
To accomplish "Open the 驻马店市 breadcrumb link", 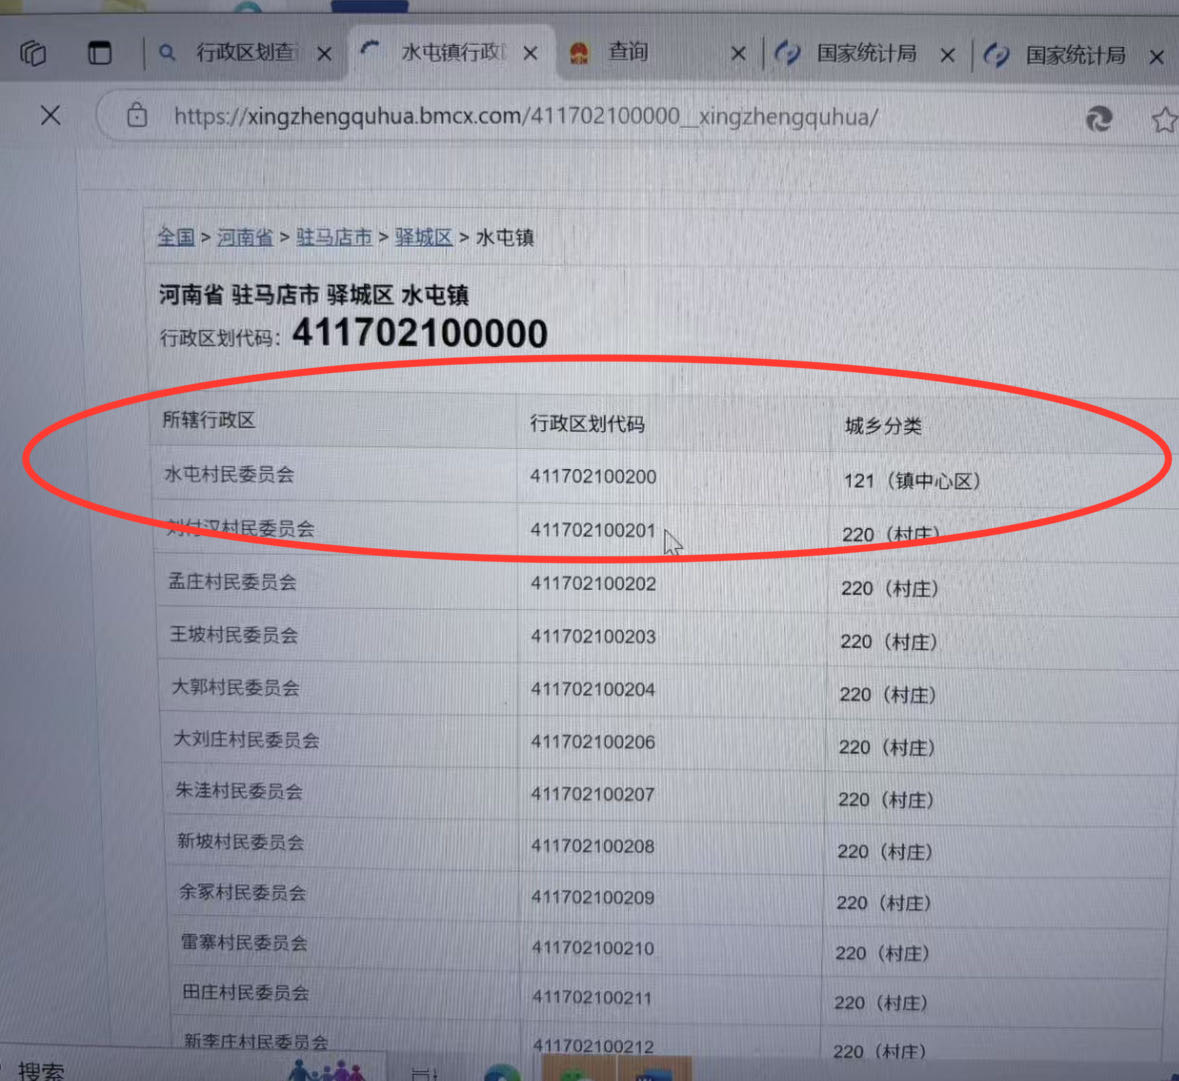I will 334,238.
